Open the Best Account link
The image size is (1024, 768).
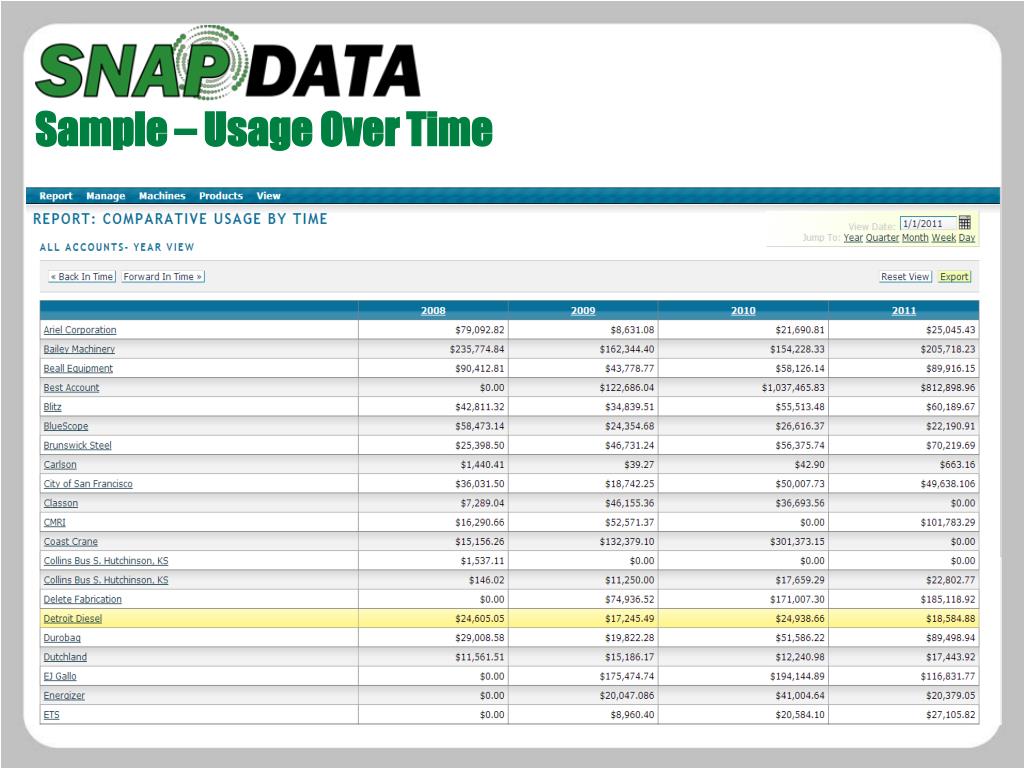point(71,388)
